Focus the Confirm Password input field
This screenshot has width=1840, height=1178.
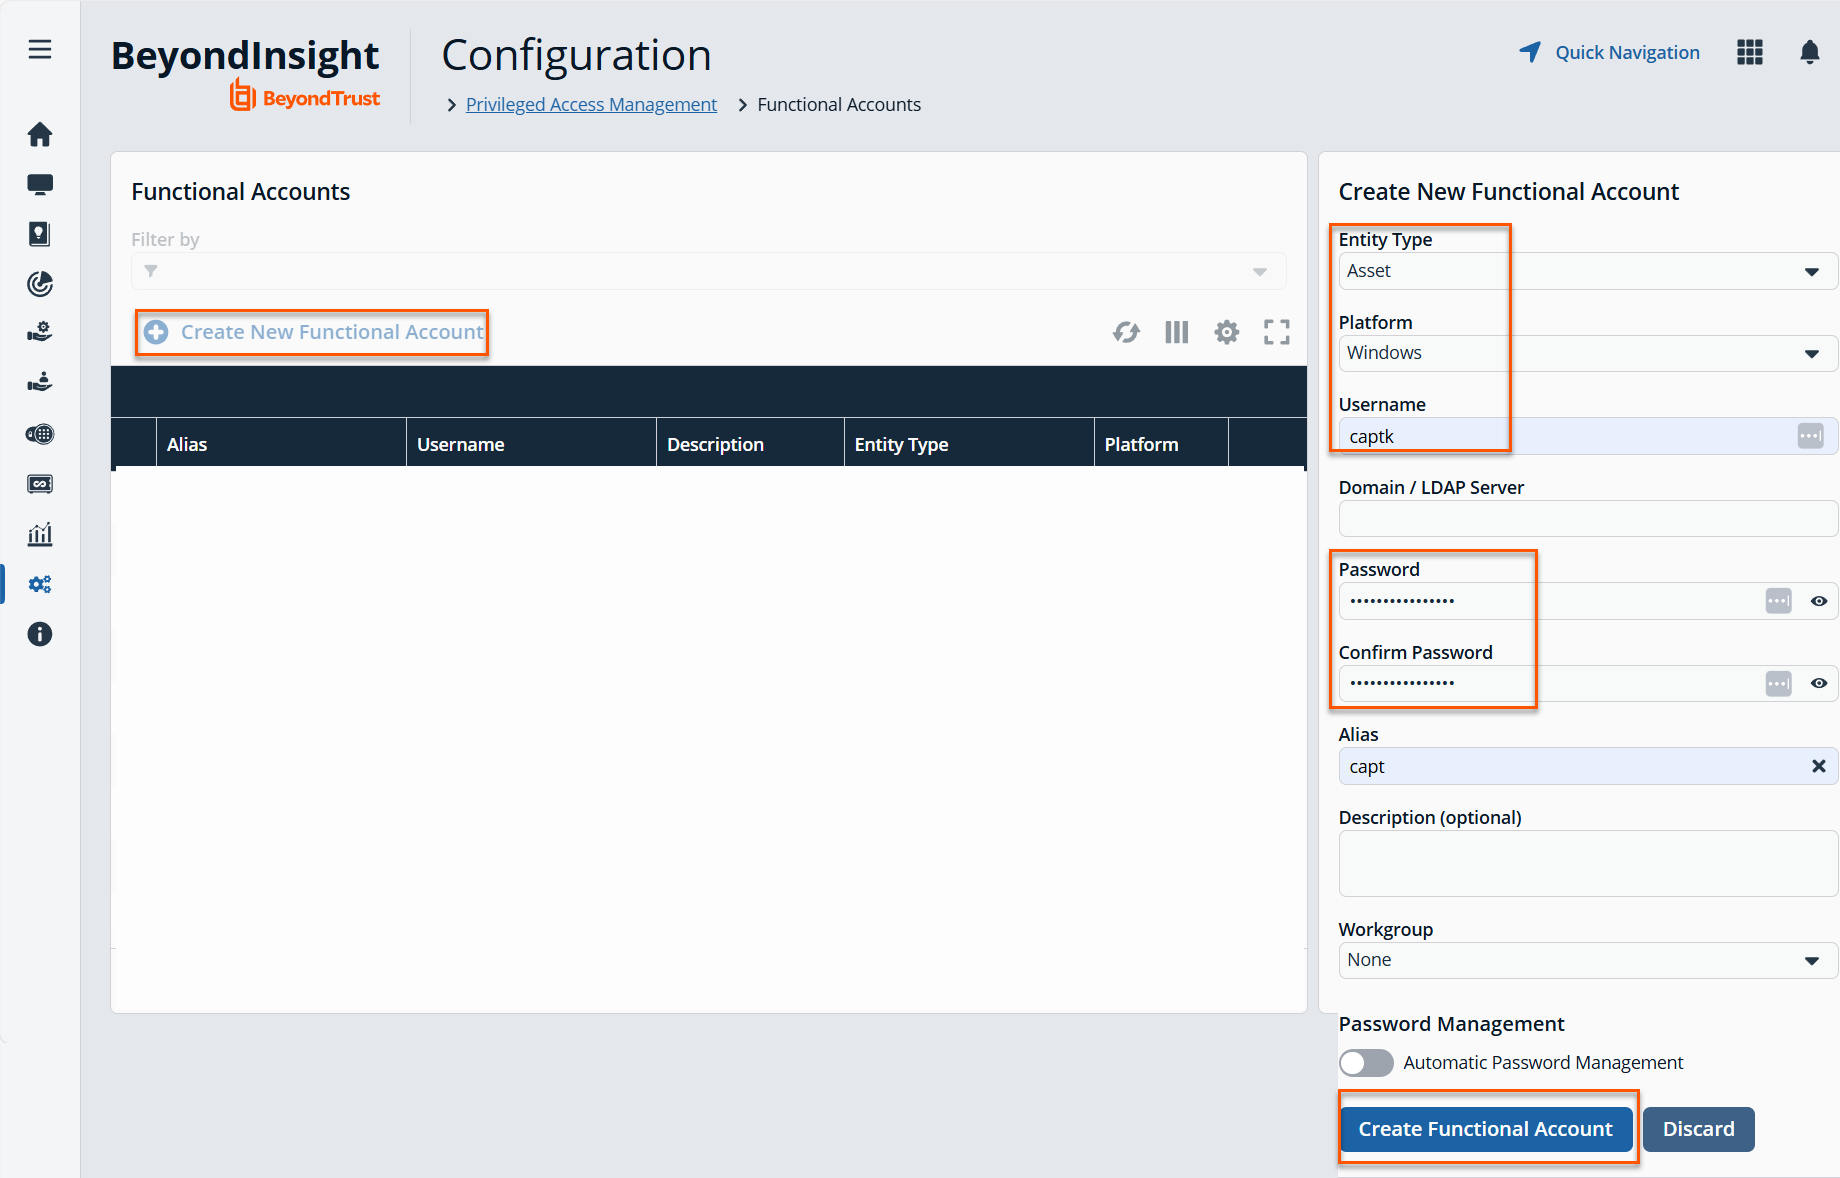coord(1588,683)
